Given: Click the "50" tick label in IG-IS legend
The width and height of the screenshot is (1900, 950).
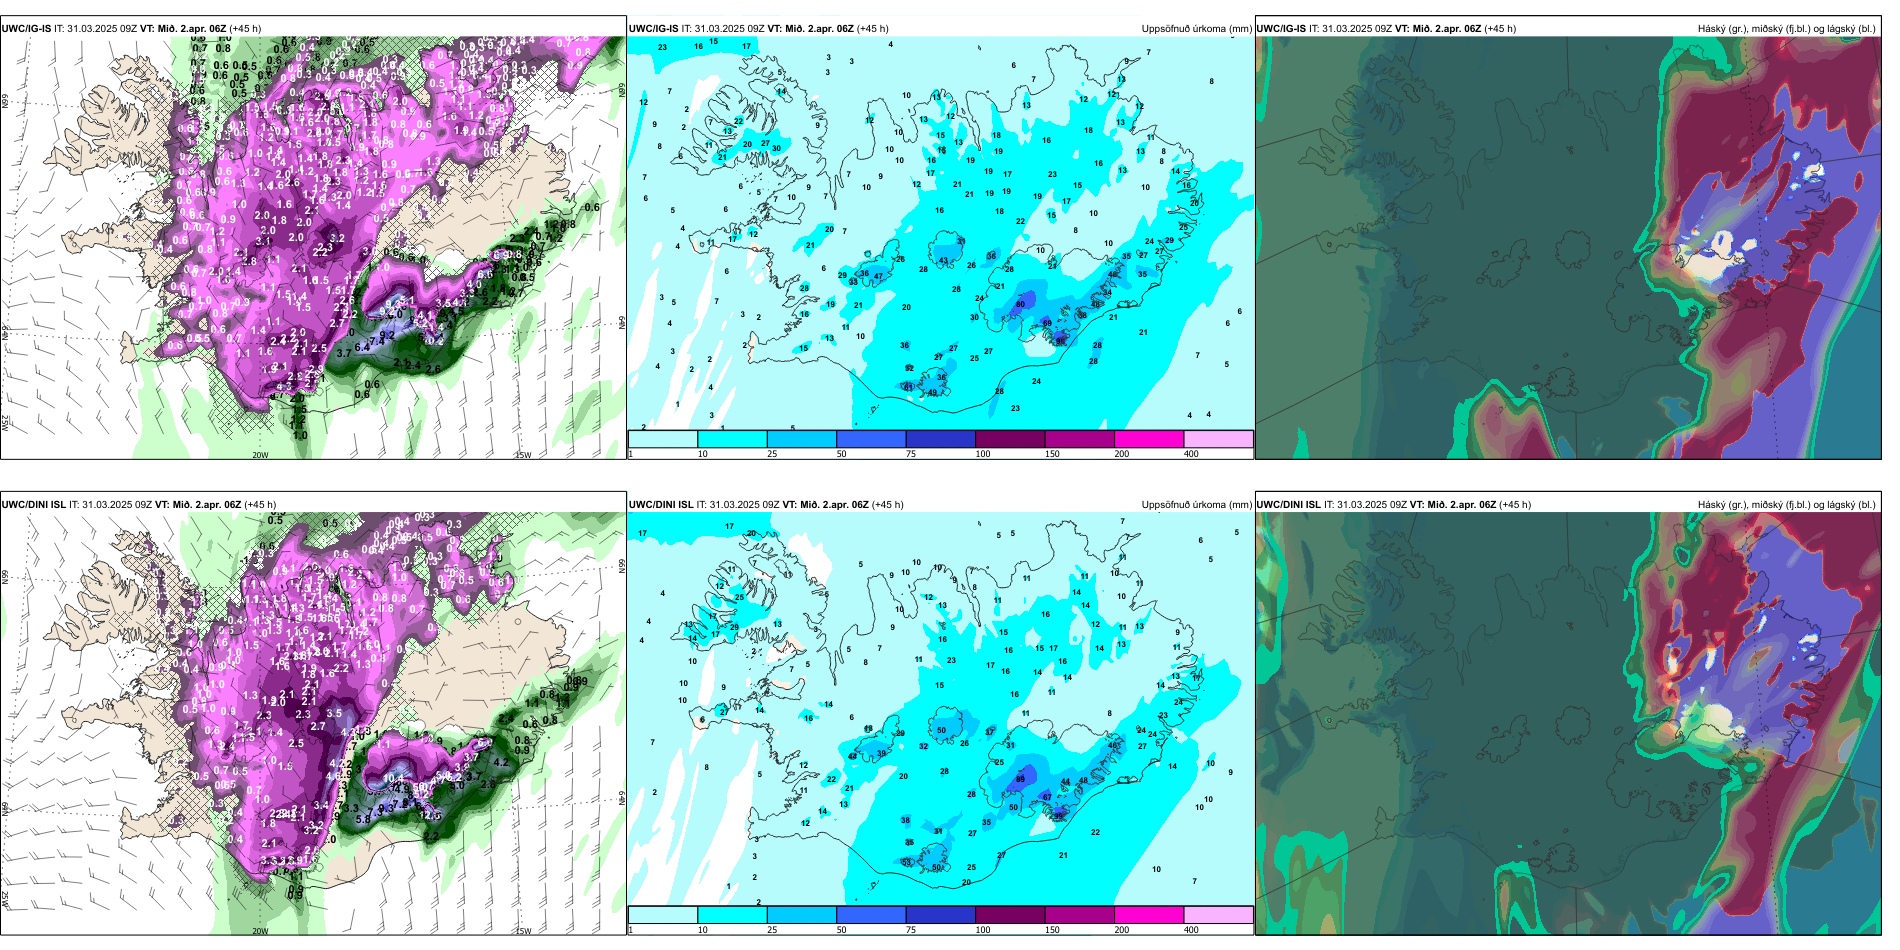Looking at the screenshot, I should [841, 454].
